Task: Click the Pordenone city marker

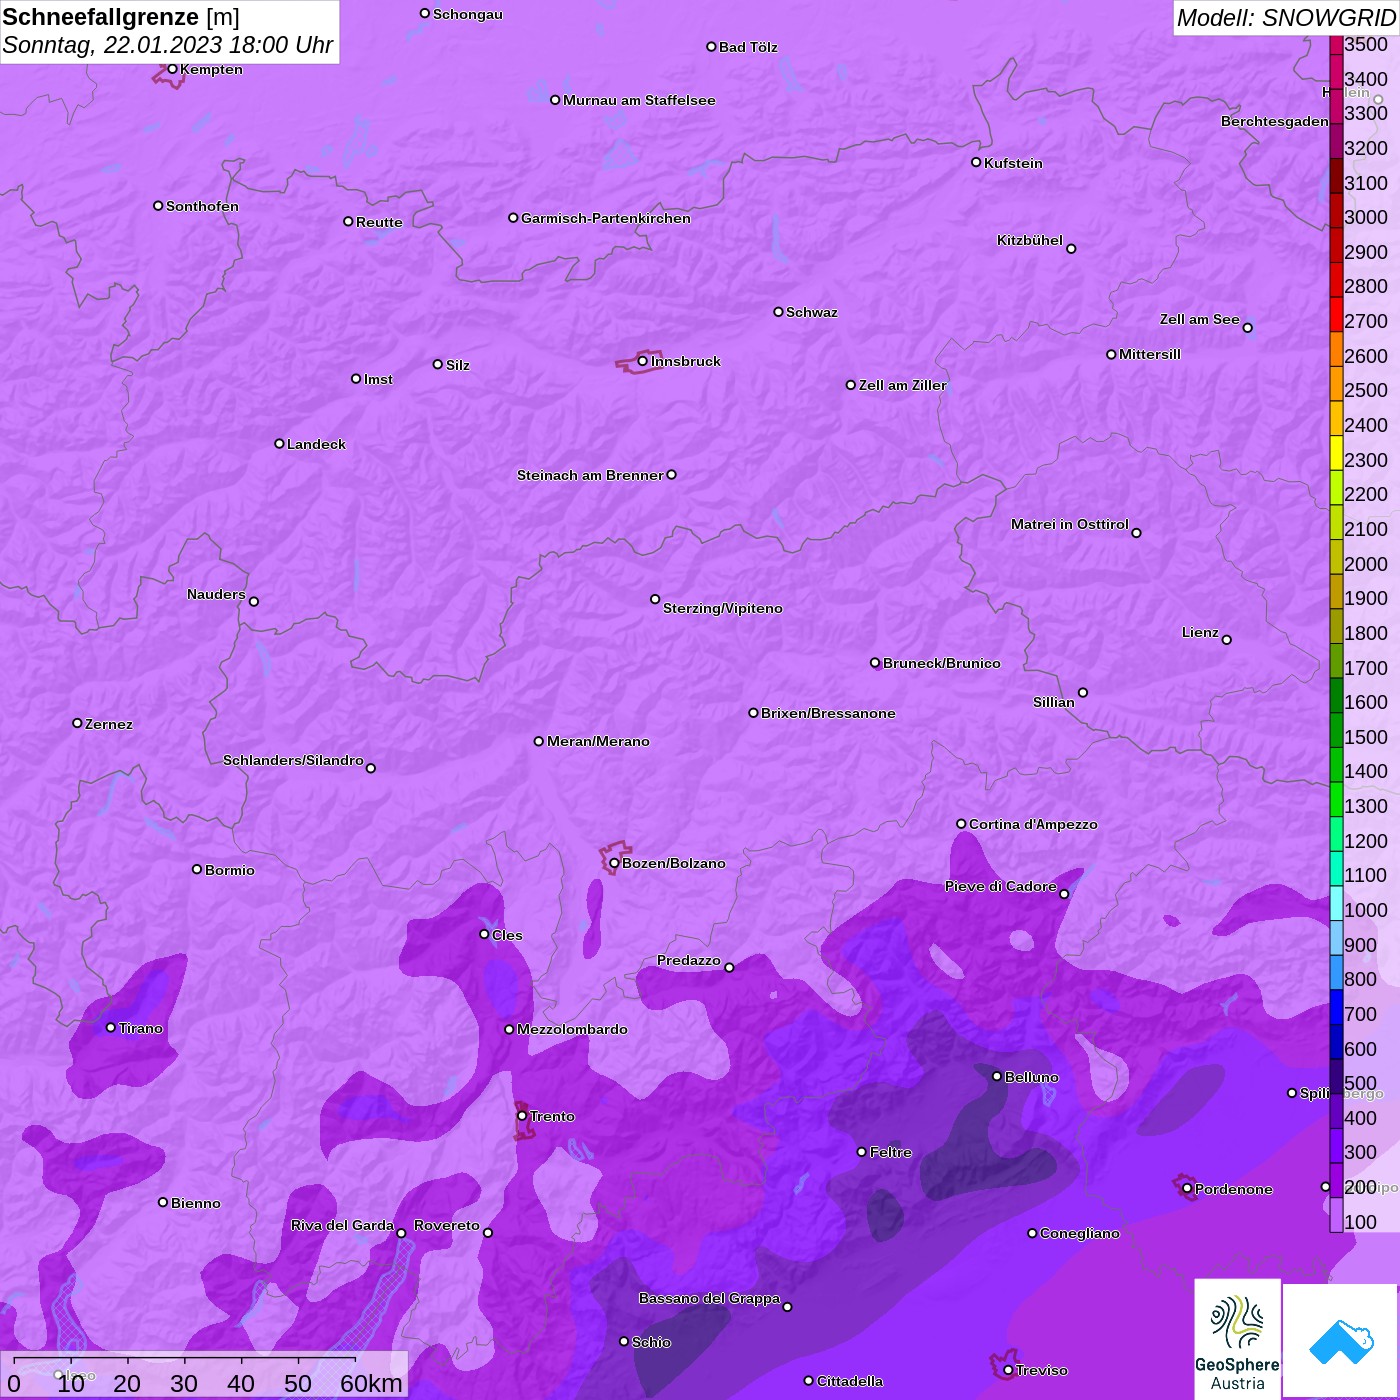Action: [1187, 1189]
